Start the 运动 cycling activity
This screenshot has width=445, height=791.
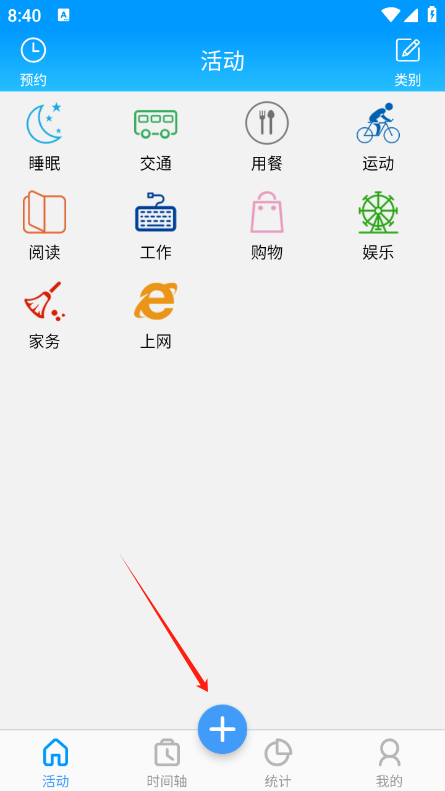coord(378,123)
